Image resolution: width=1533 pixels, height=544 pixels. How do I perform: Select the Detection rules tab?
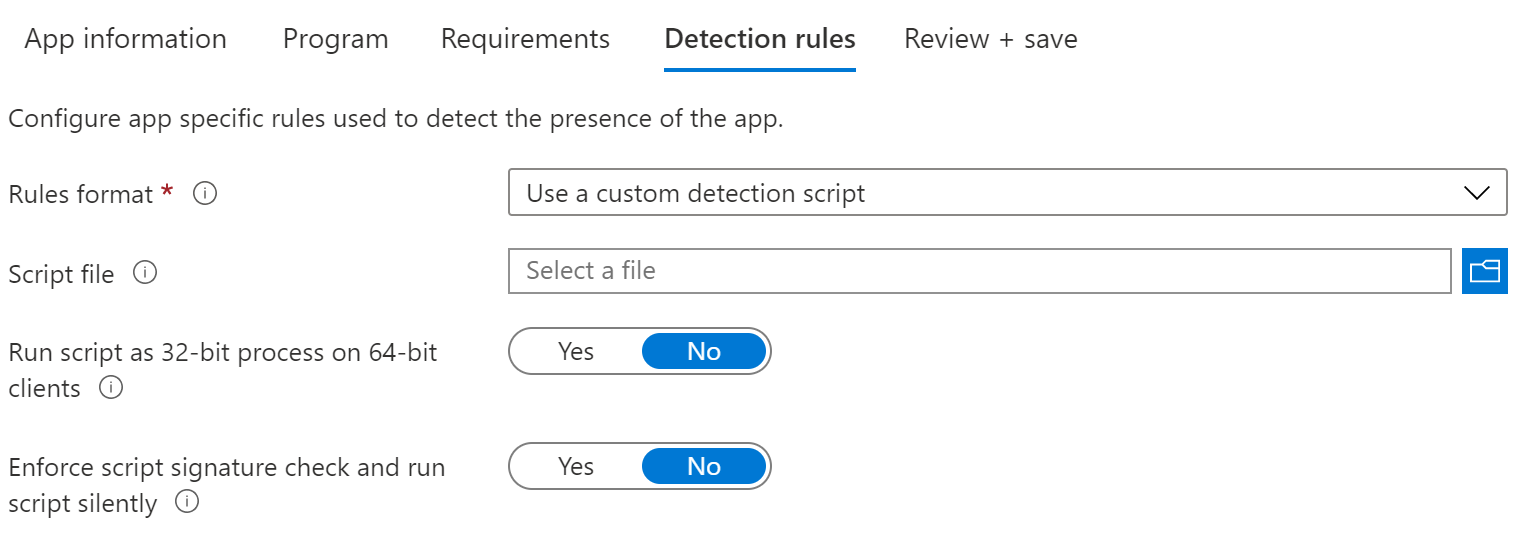(759, 39)
